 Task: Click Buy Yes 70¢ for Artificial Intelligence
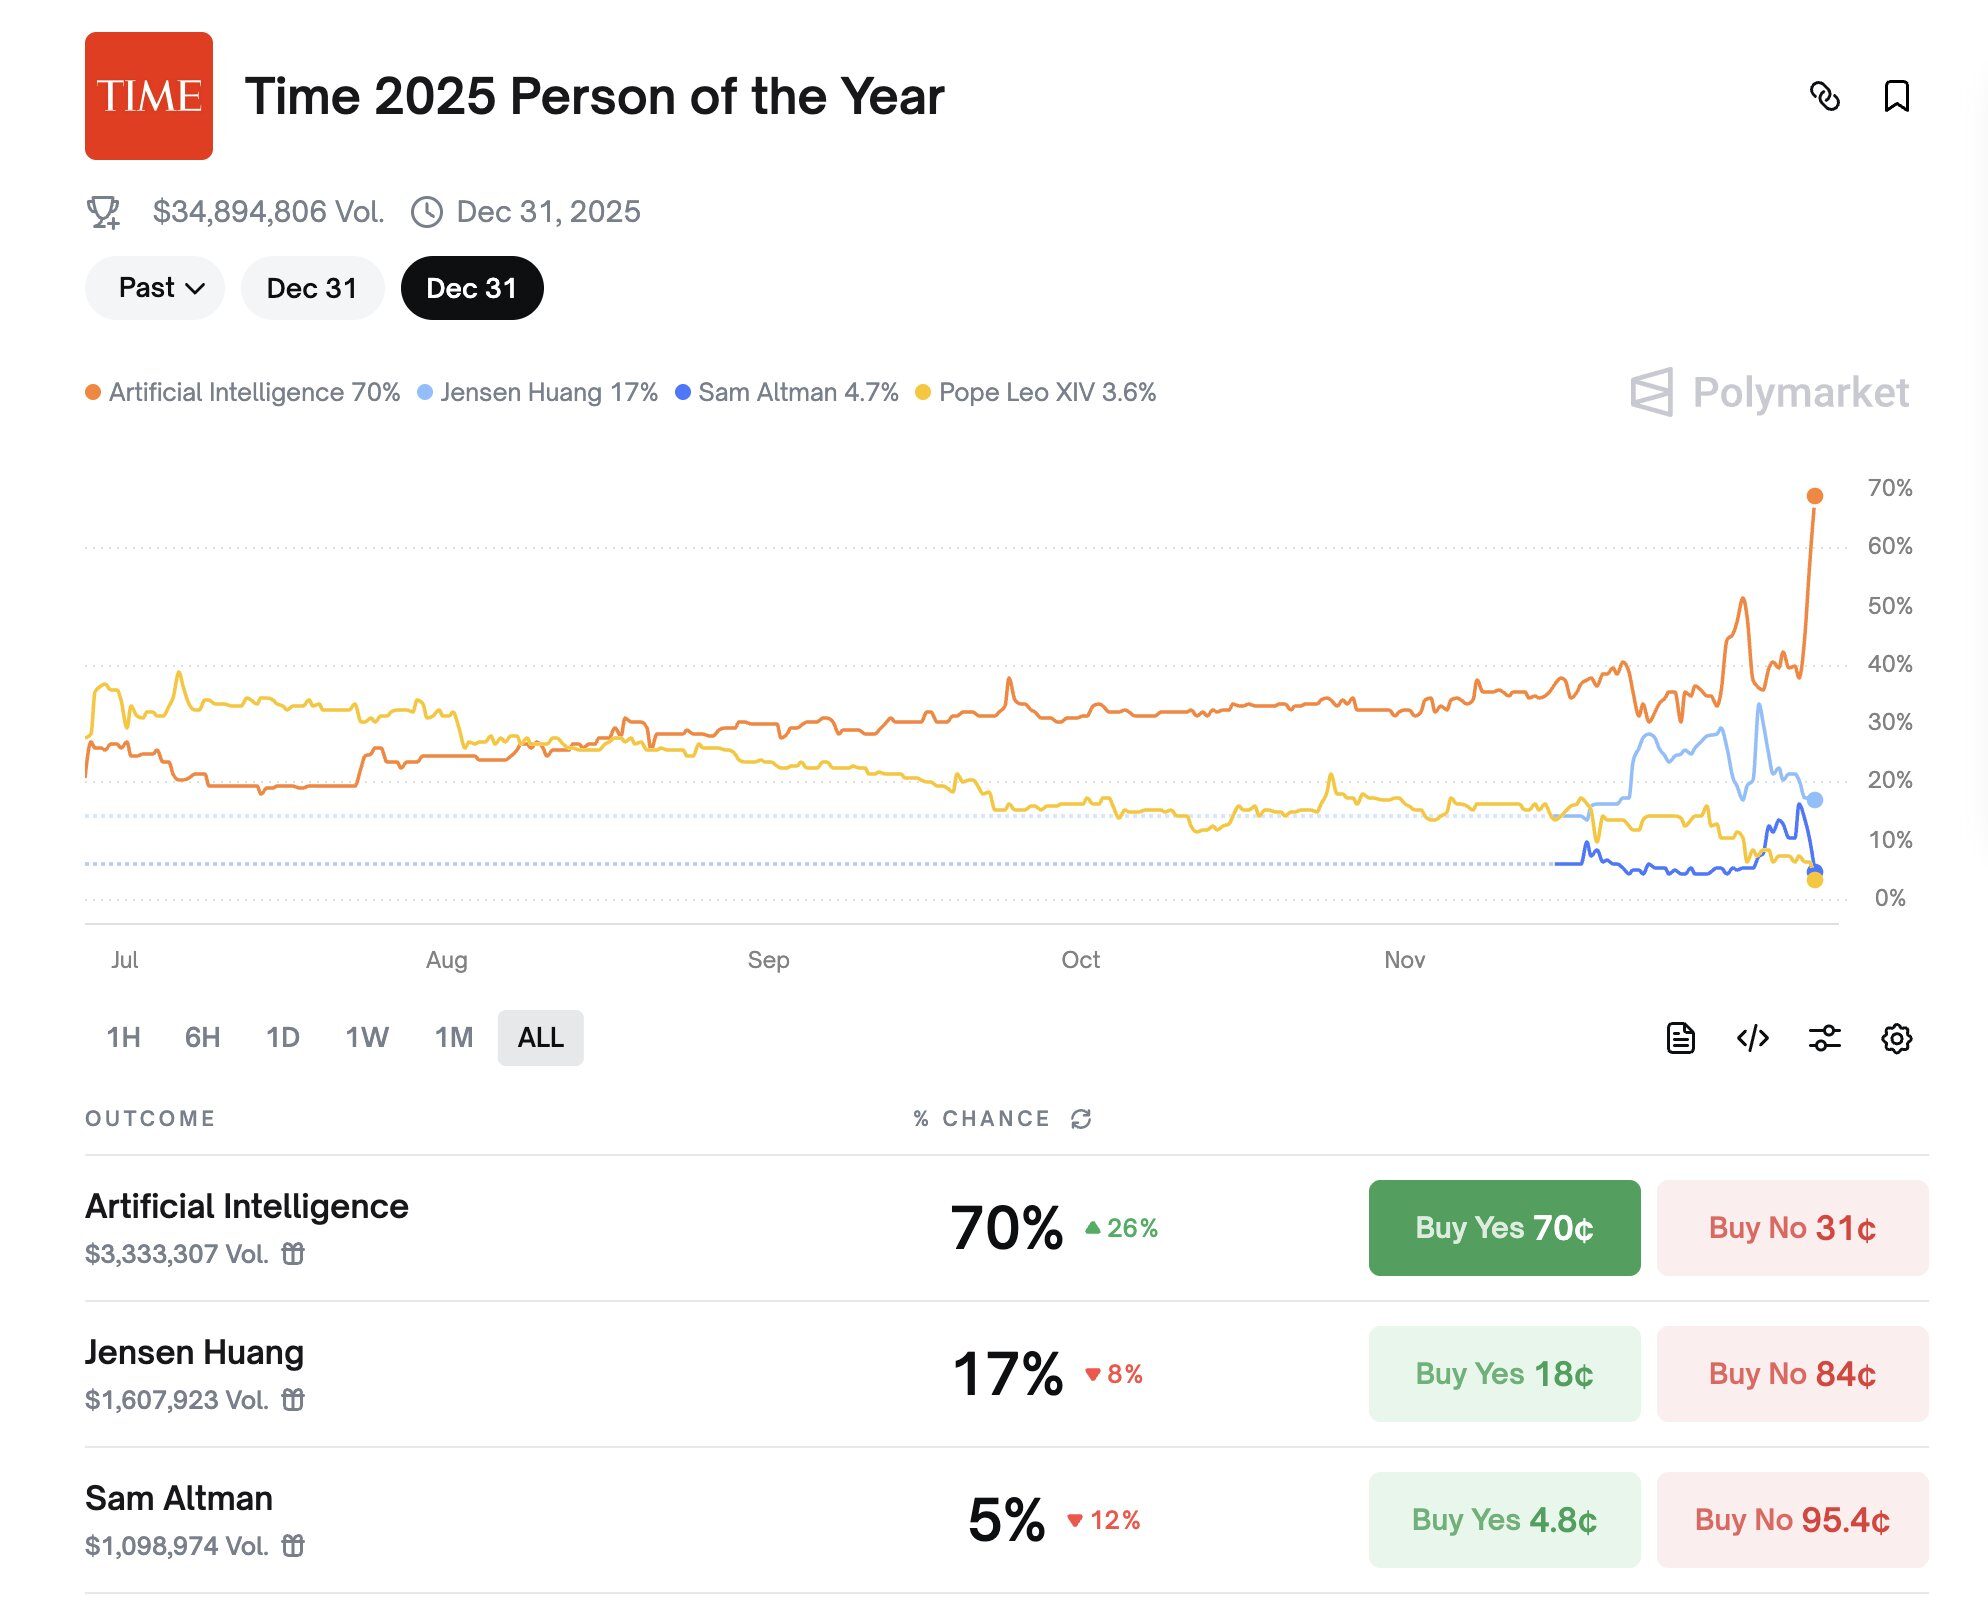pos(1504,1227)
